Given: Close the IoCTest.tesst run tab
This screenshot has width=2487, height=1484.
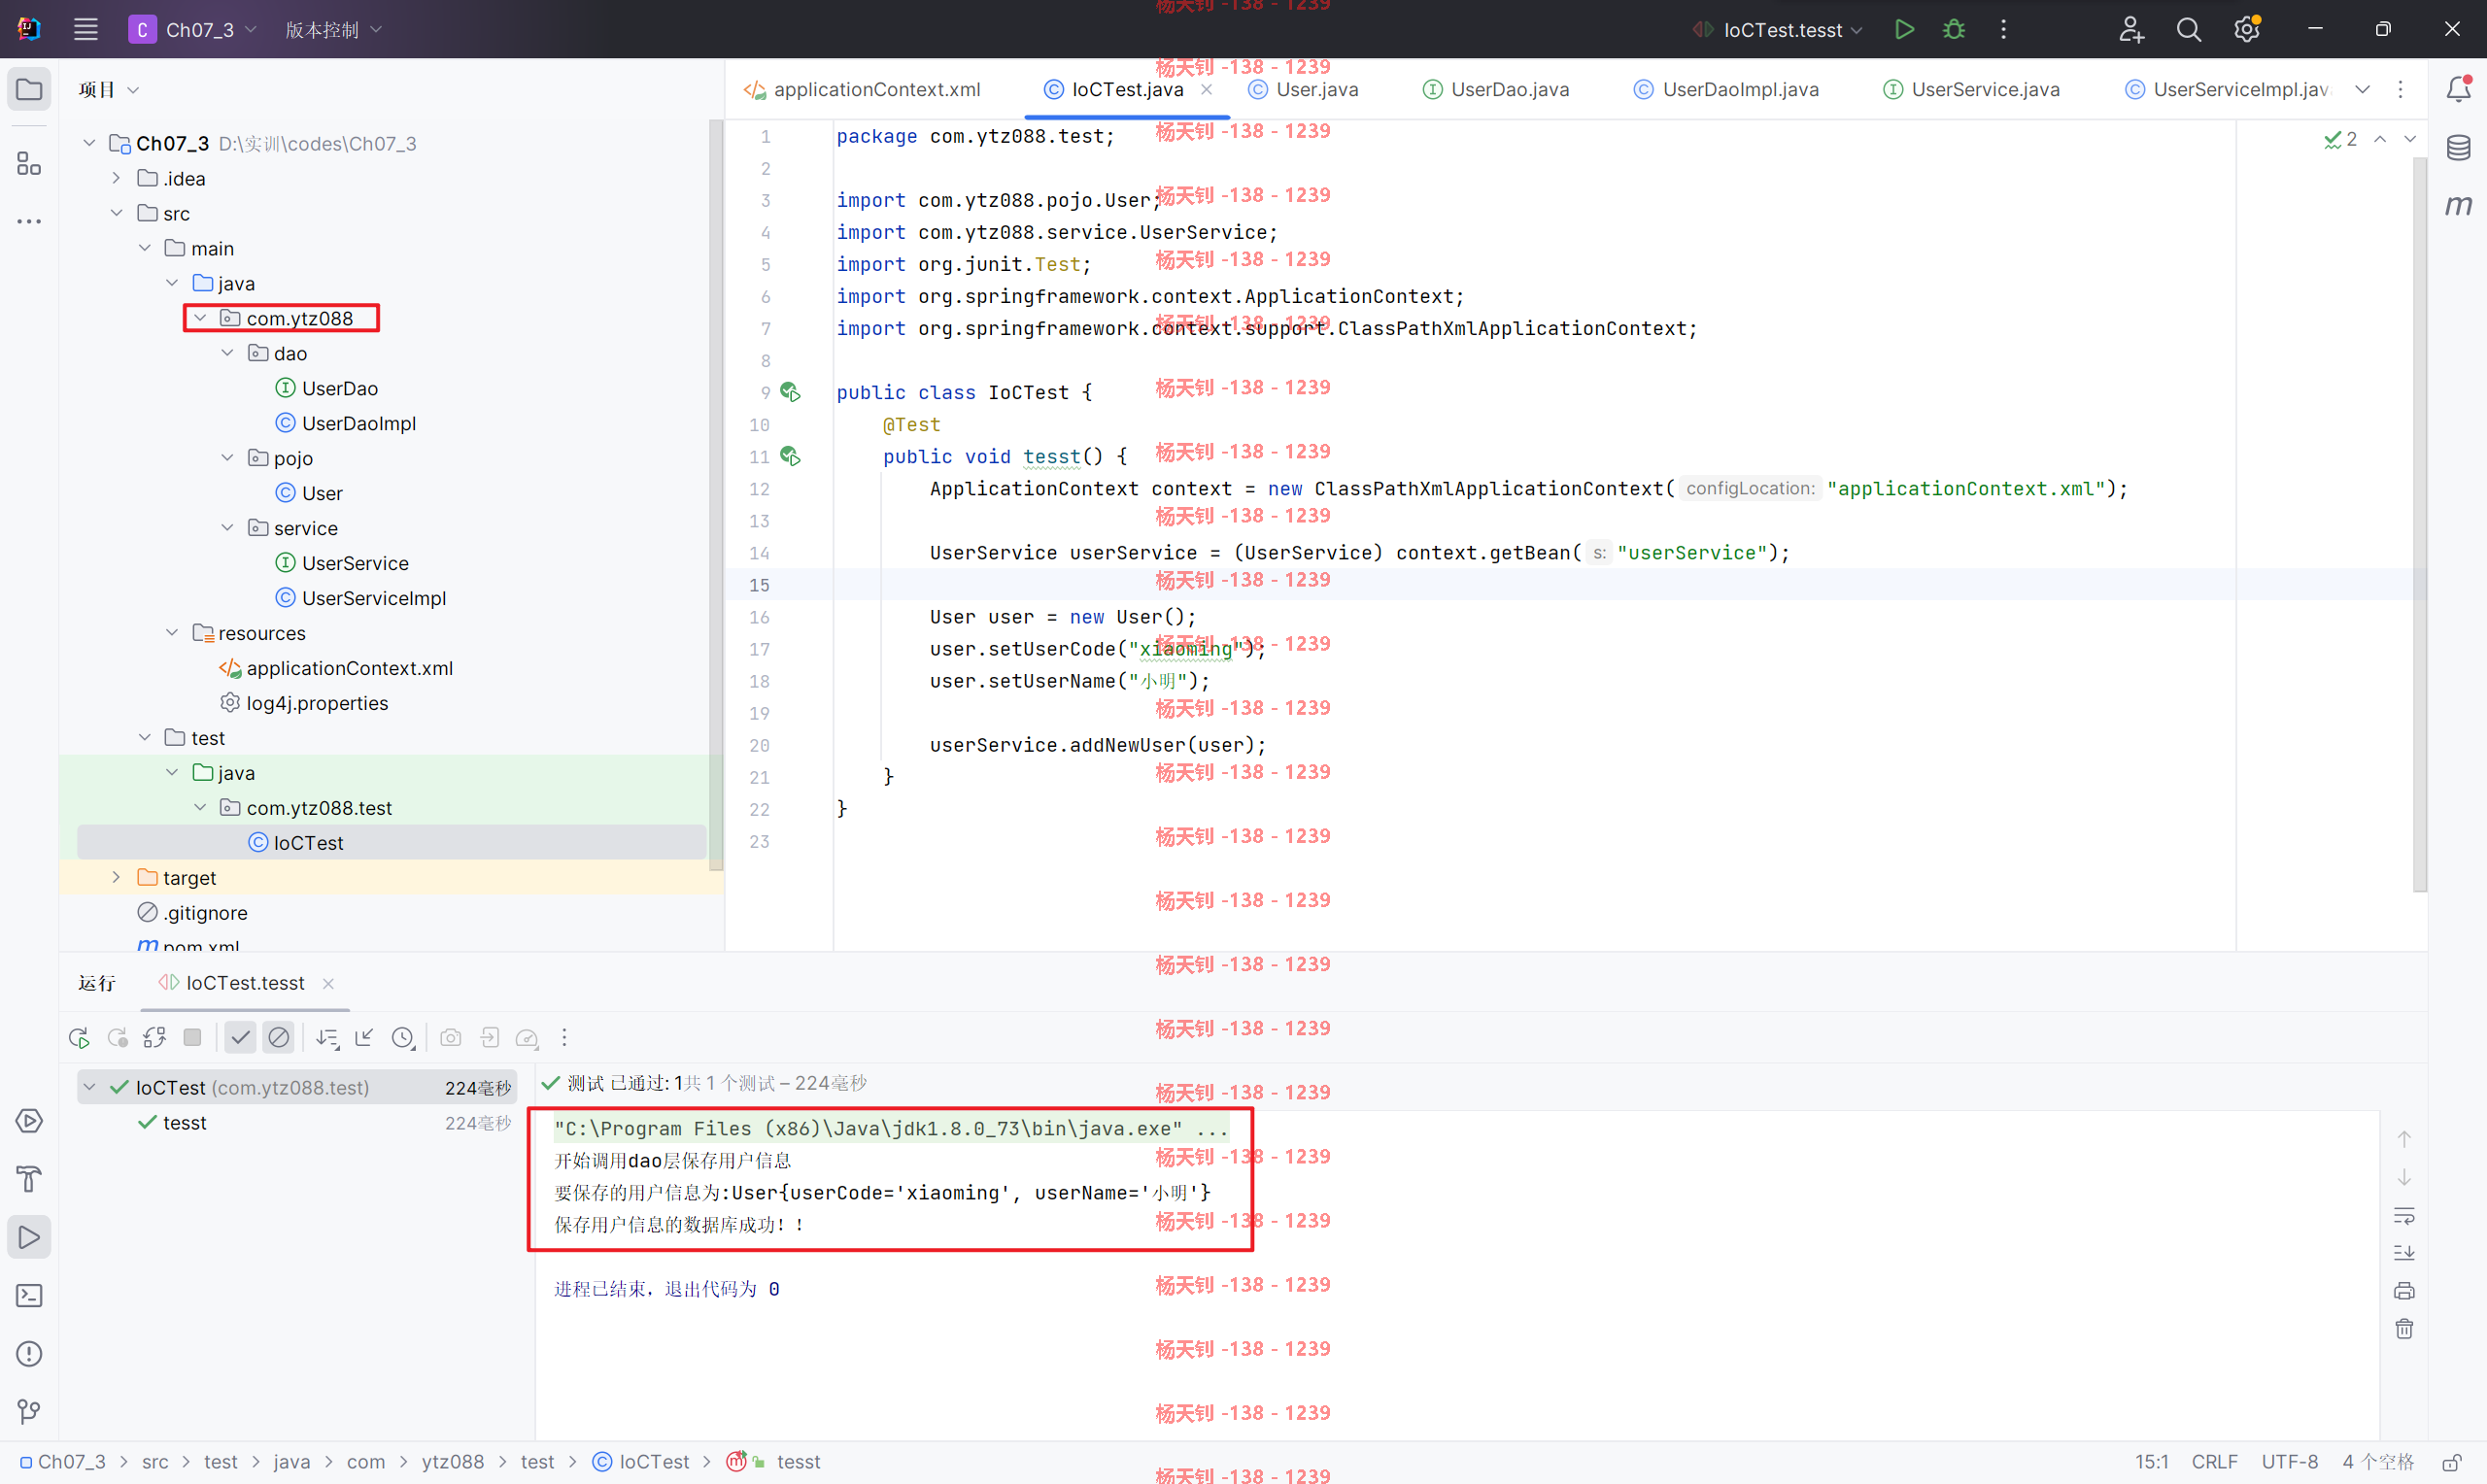Looking at the screenshot, I should [328, 983].
